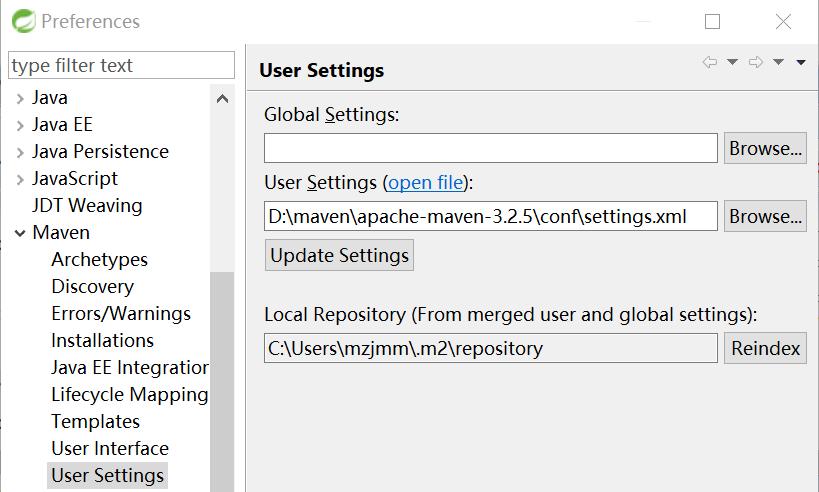Browse for User Settings file
Viewport: 819px width, 492px height.
(x=765, y=216)
